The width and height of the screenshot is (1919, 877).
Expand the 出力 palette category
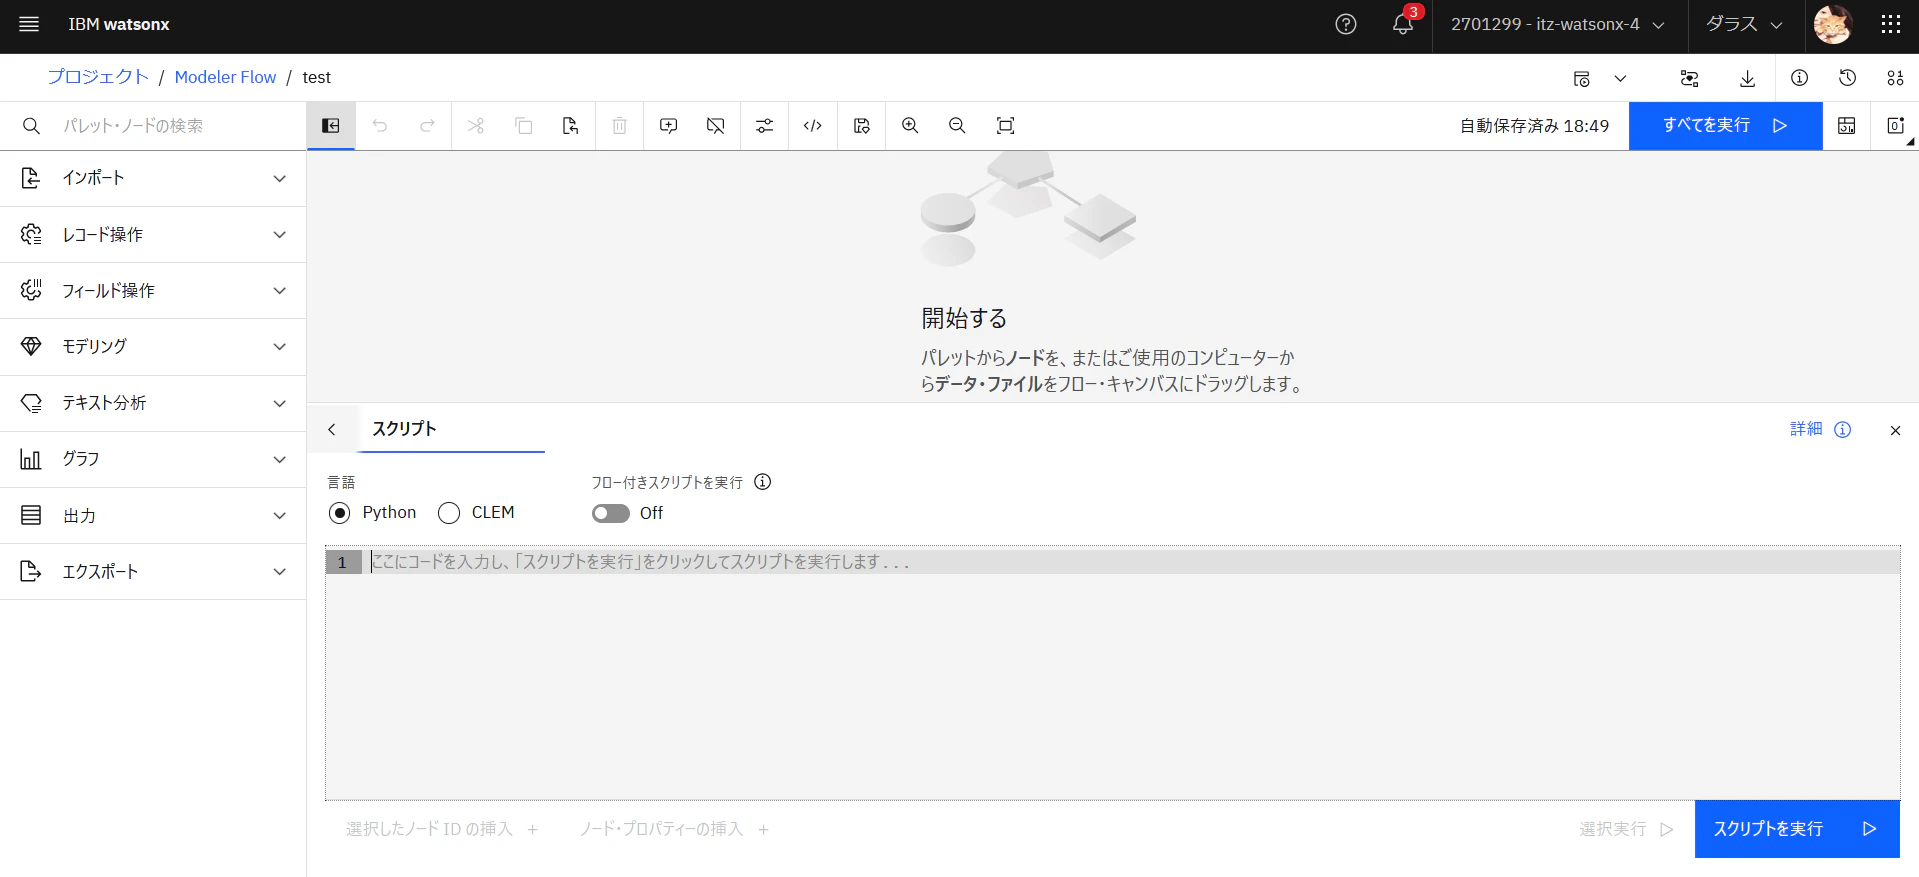pyautogui.click(x=153, y=516)
